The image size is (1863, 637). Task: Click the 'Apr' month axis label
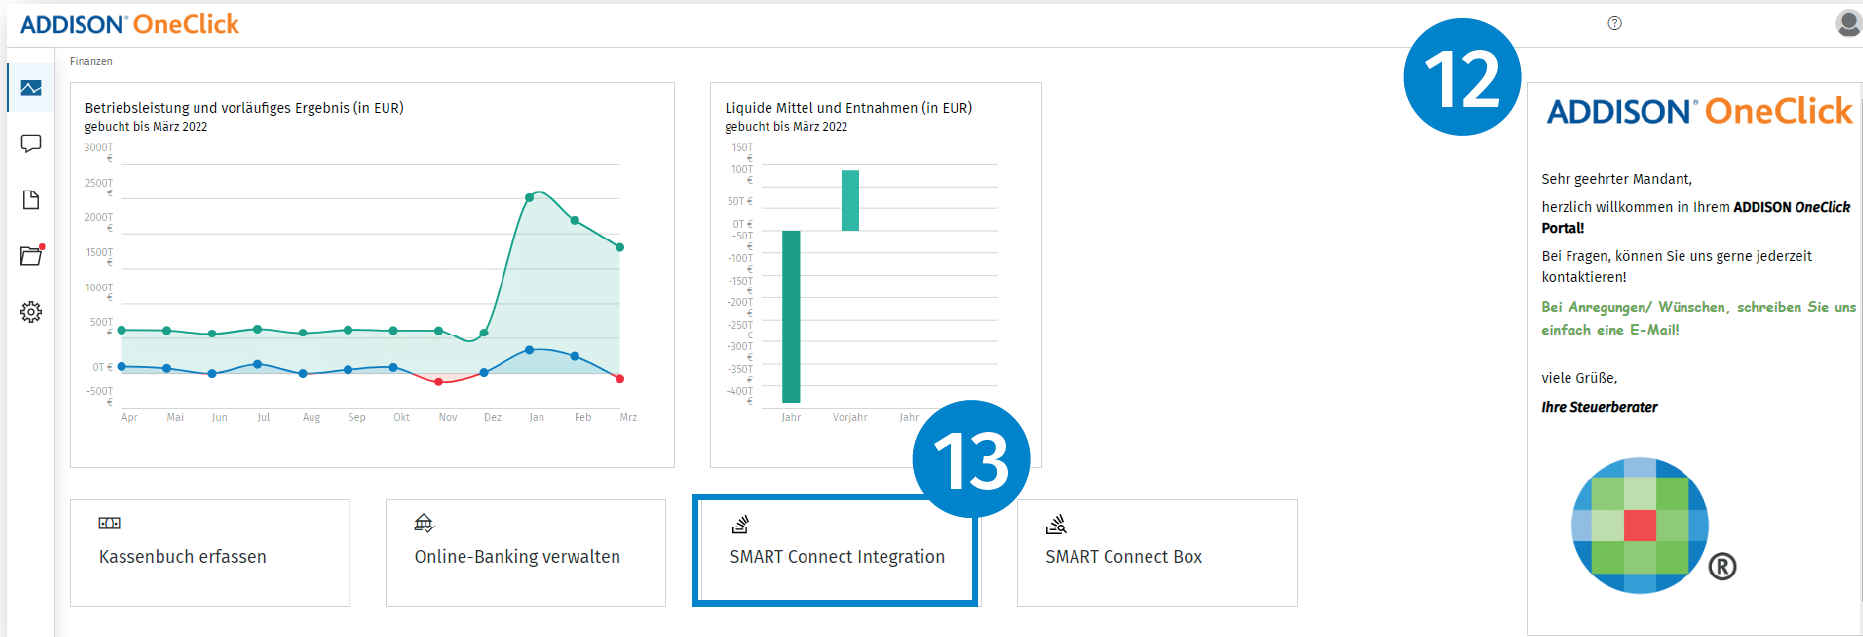point(129,417)
